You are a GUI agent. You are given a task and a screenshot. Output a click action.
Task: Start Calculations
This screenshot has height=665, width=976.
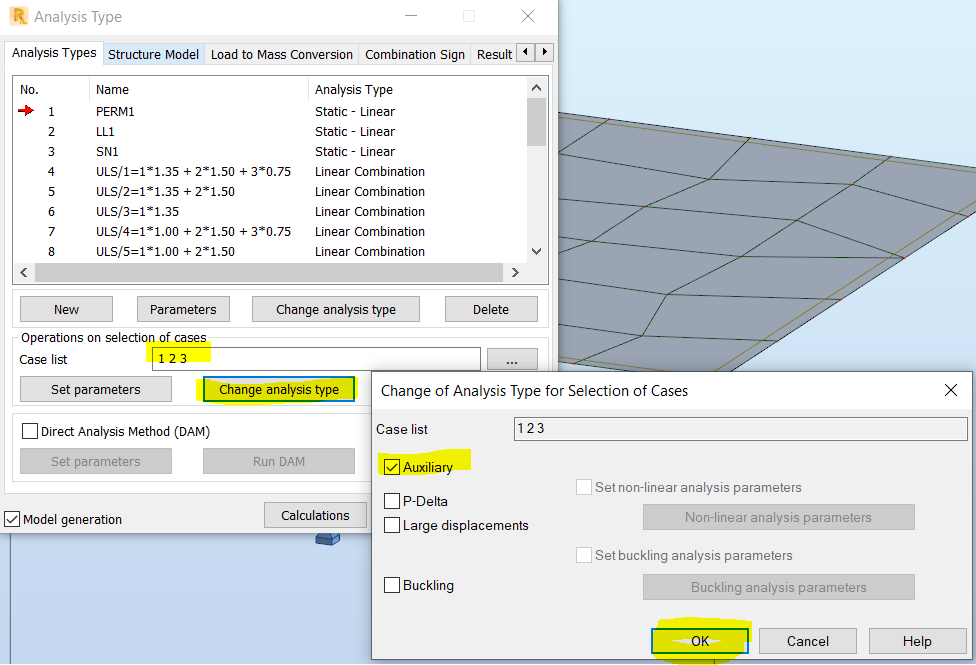315,514
